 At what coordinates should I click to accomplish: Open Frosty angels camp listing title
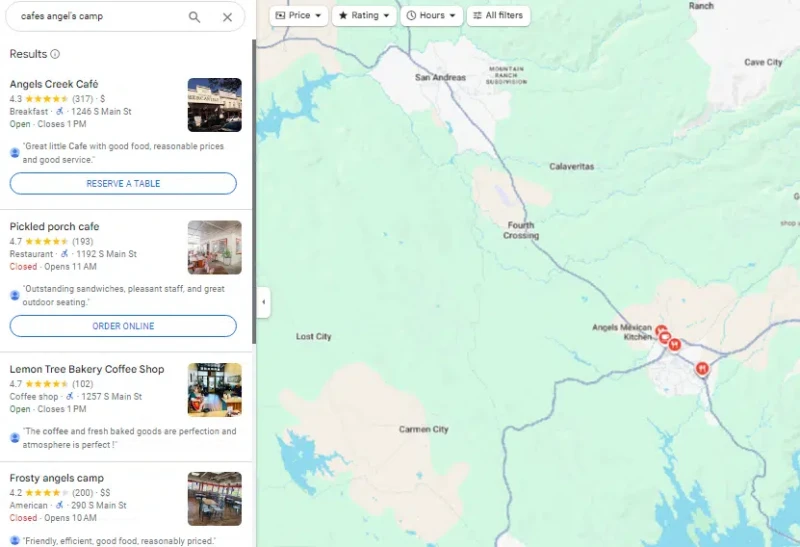(57, 478)
